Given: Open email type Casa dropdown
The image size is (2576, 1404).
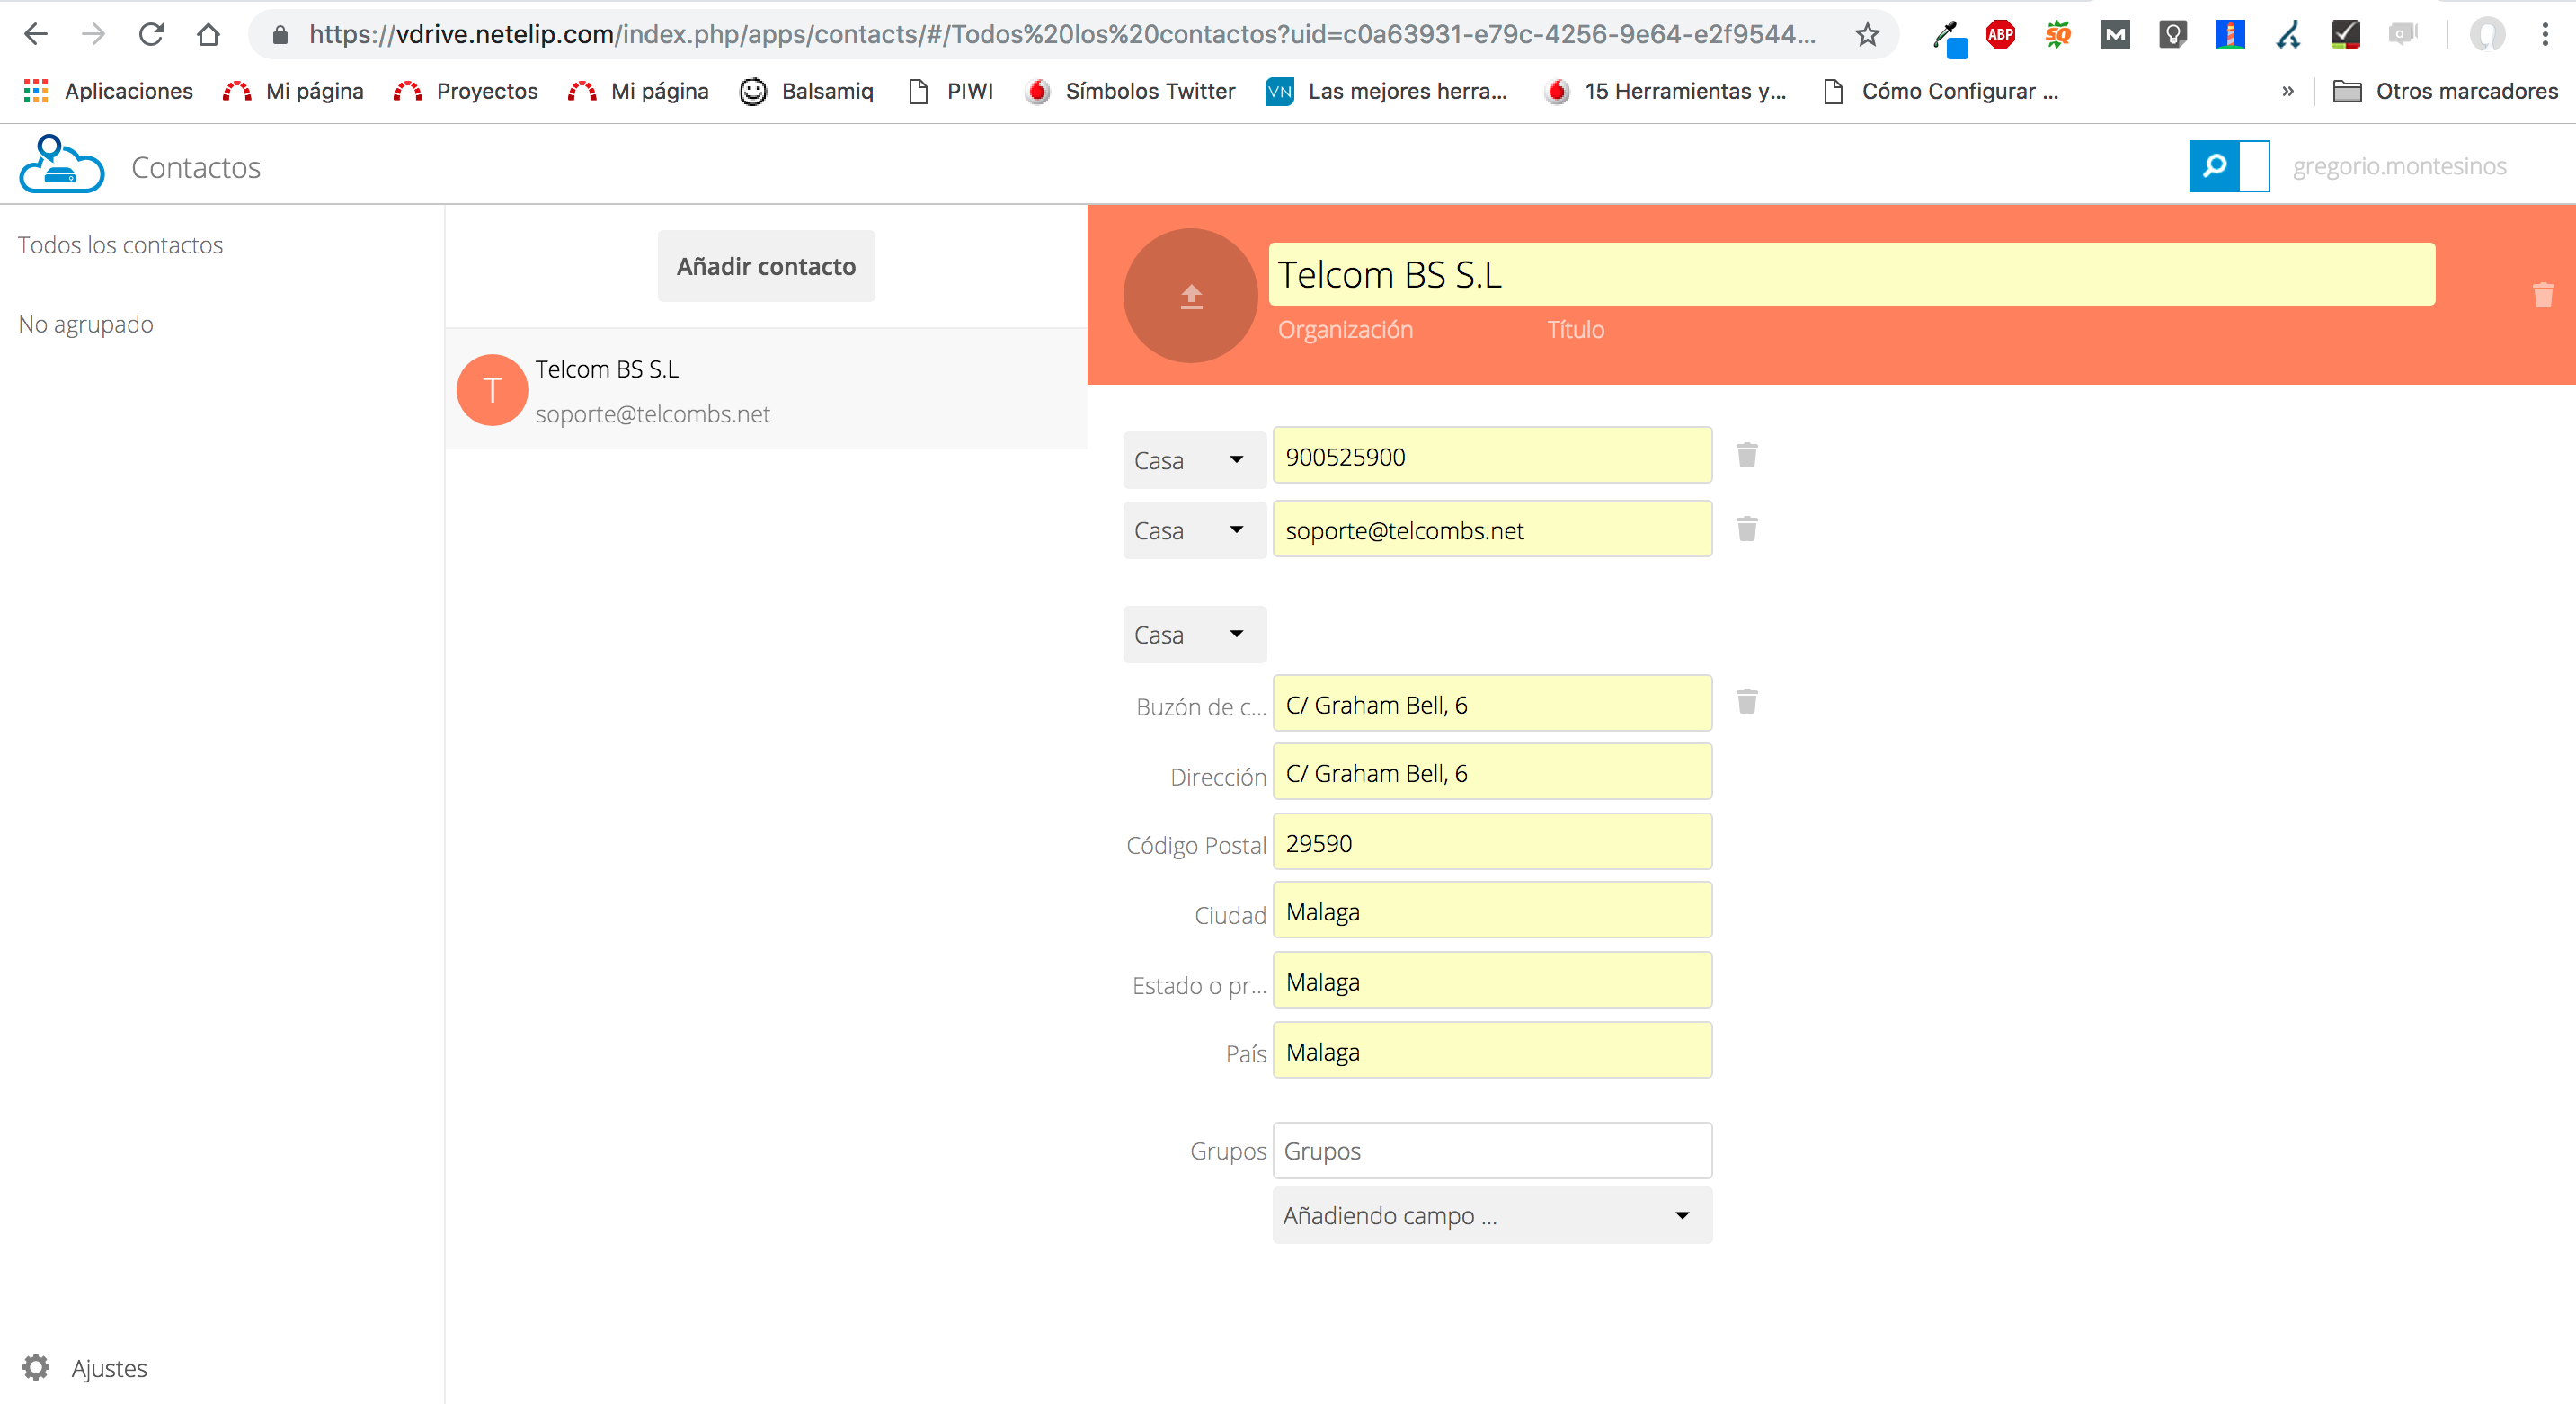Looking at the screenshot, I should pyautogui.click(x=1194, y=530).
